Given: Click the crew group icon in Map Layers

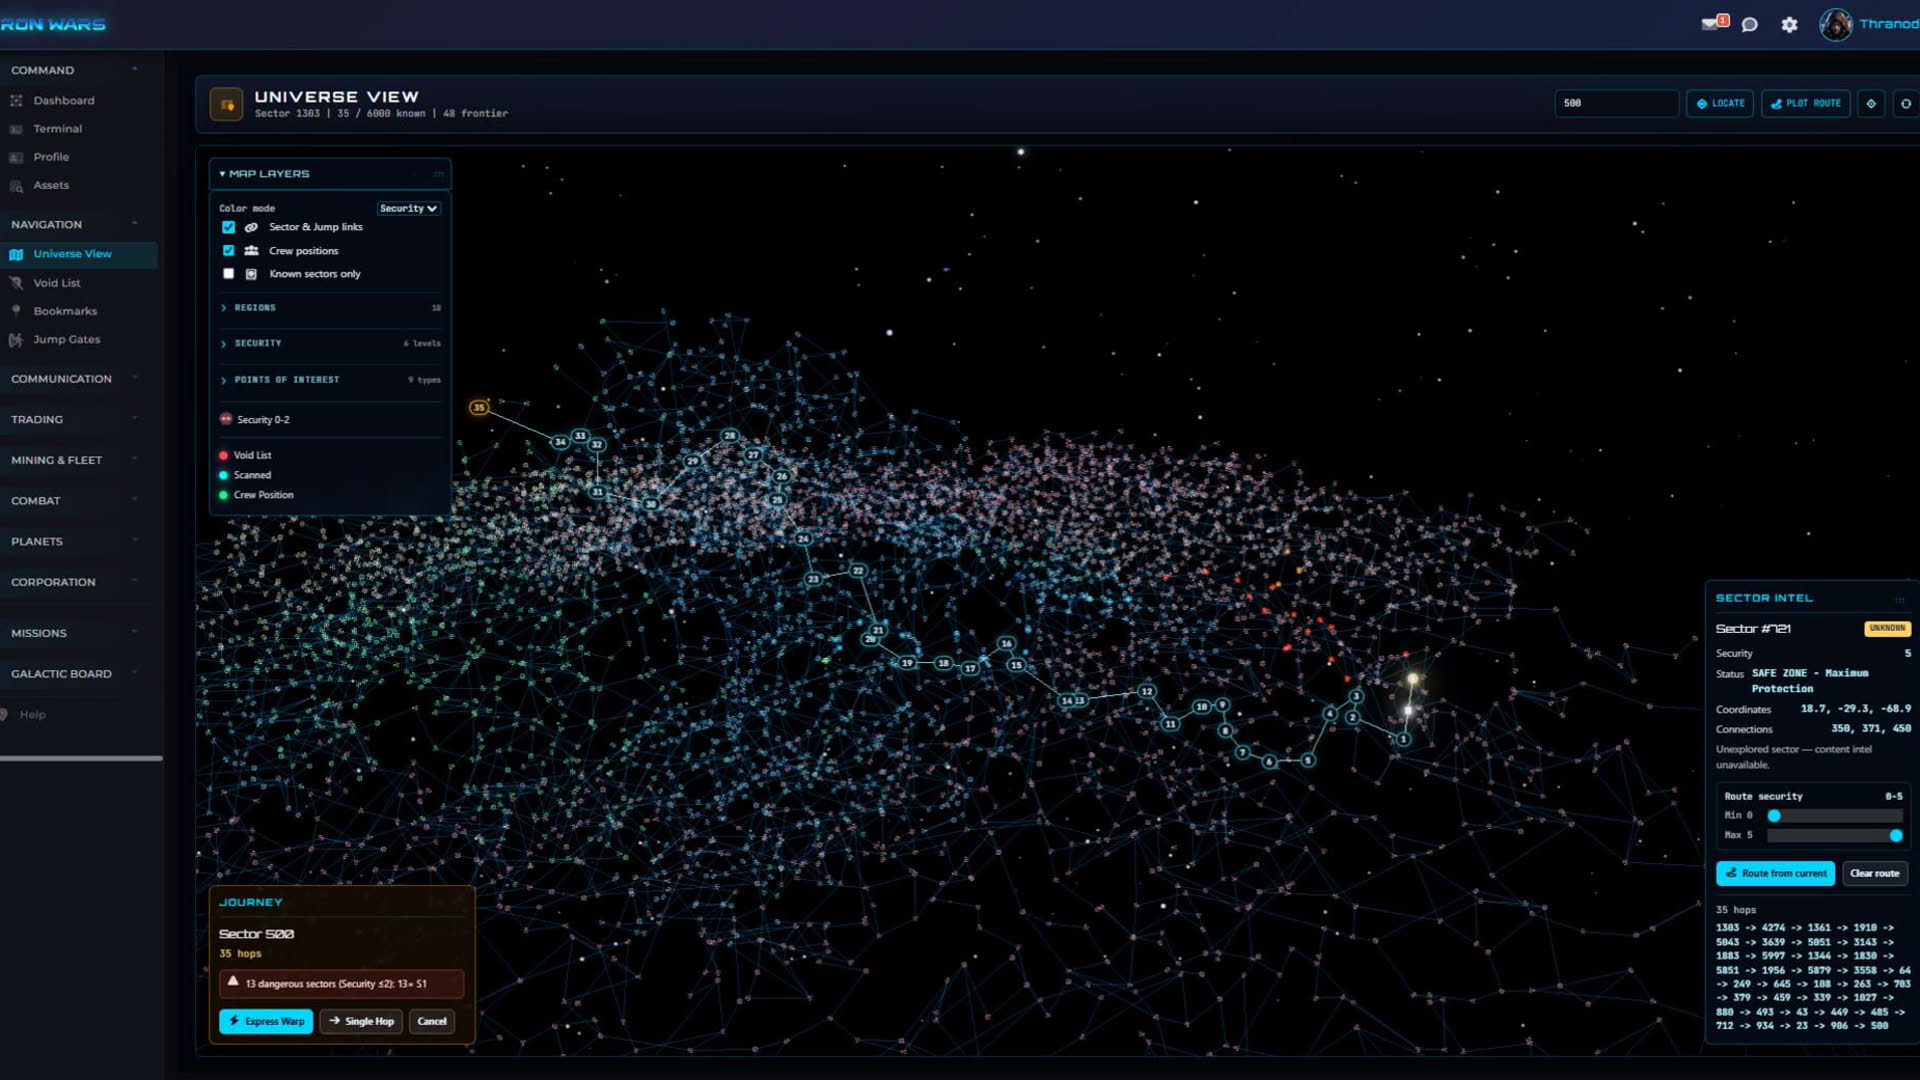Looking at the screenshot, I should (251, 251).
